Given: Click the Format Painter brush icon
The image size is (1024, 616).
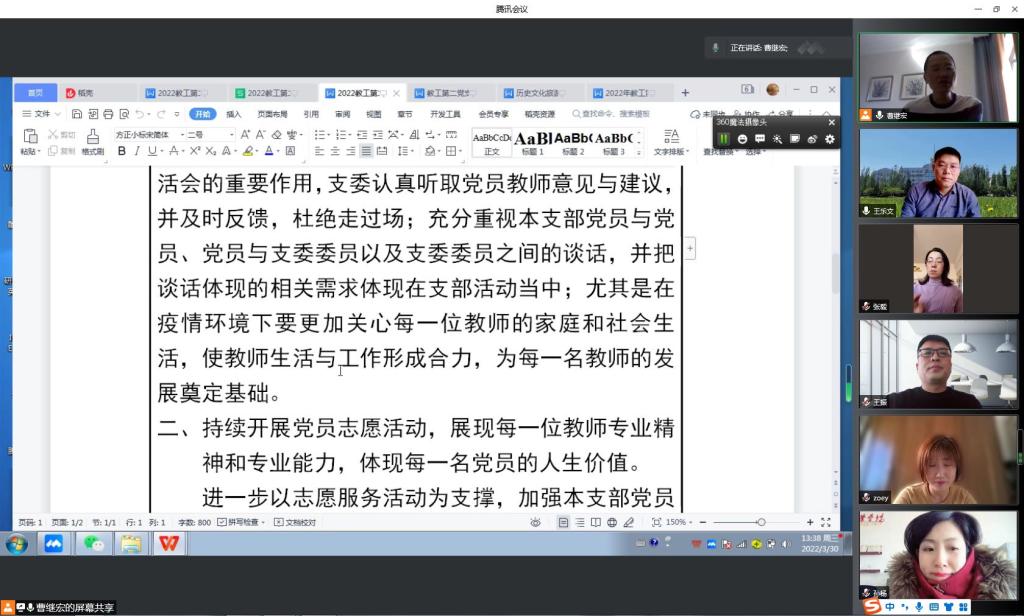Looking at the screenshot, I should coord(92,137).
